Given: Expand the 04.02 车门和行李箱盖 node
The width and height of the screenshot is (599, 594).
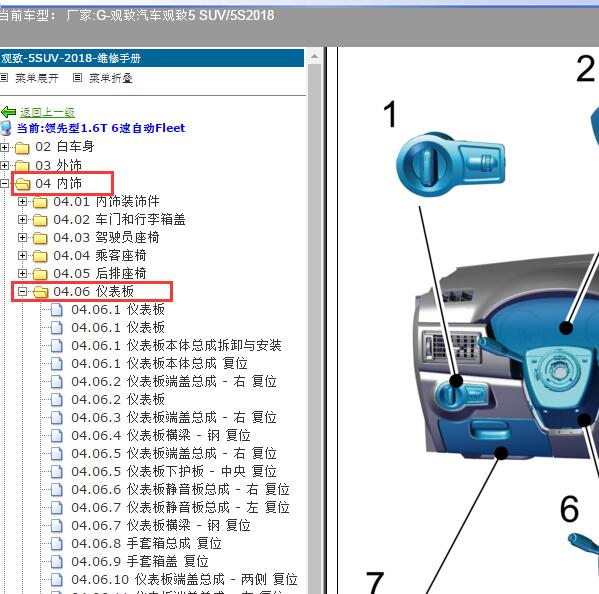Looking at the screenshot, I should pyautogui.click(x=23, y=219).
